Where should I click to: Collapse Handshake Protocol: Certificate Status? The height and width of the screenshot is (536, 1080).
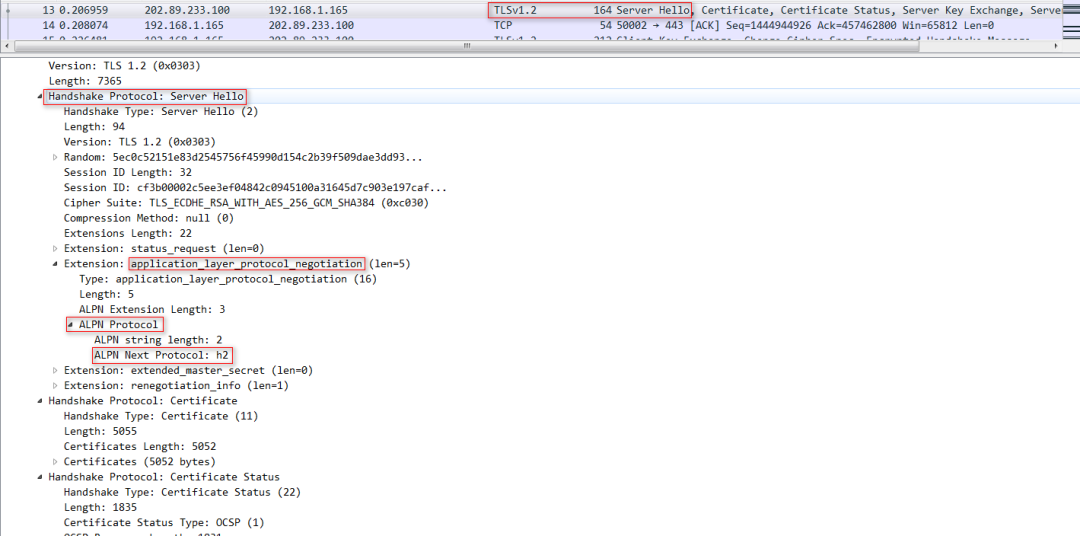[40, 477]
